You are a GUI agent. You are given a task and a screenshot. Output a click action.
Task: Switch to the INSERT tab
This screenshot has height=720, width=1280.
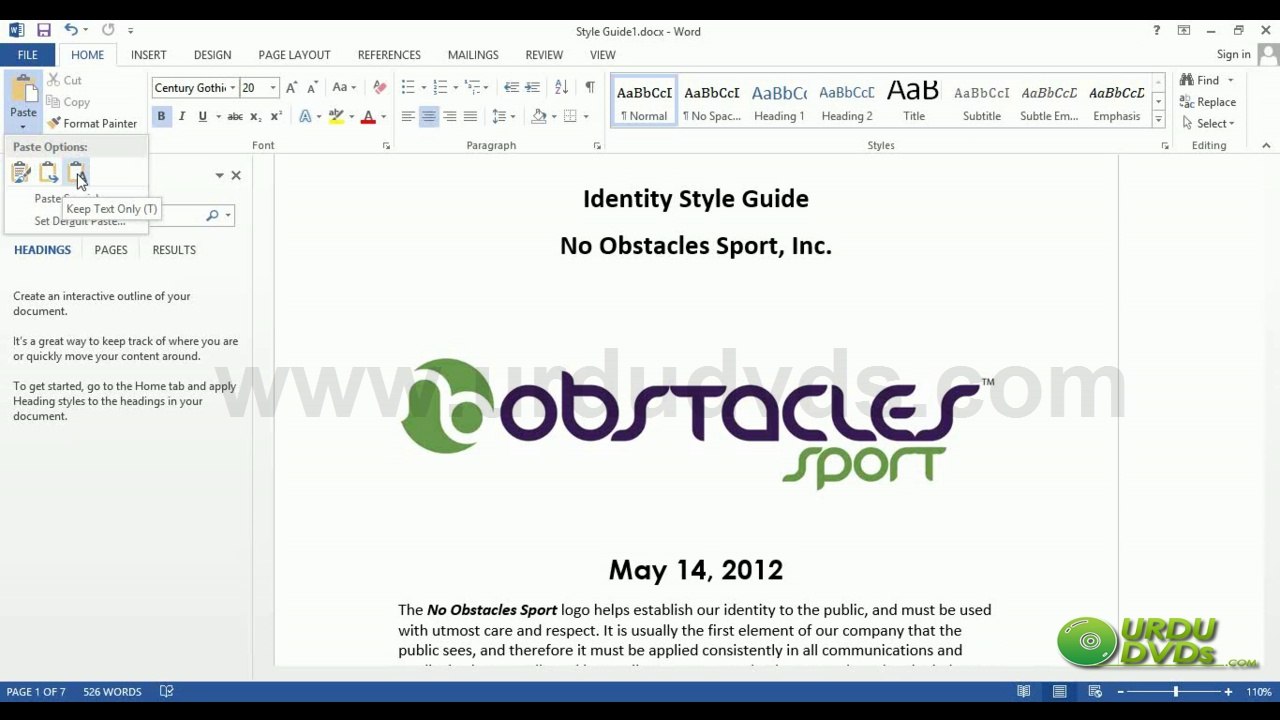[x=149, y=55]
